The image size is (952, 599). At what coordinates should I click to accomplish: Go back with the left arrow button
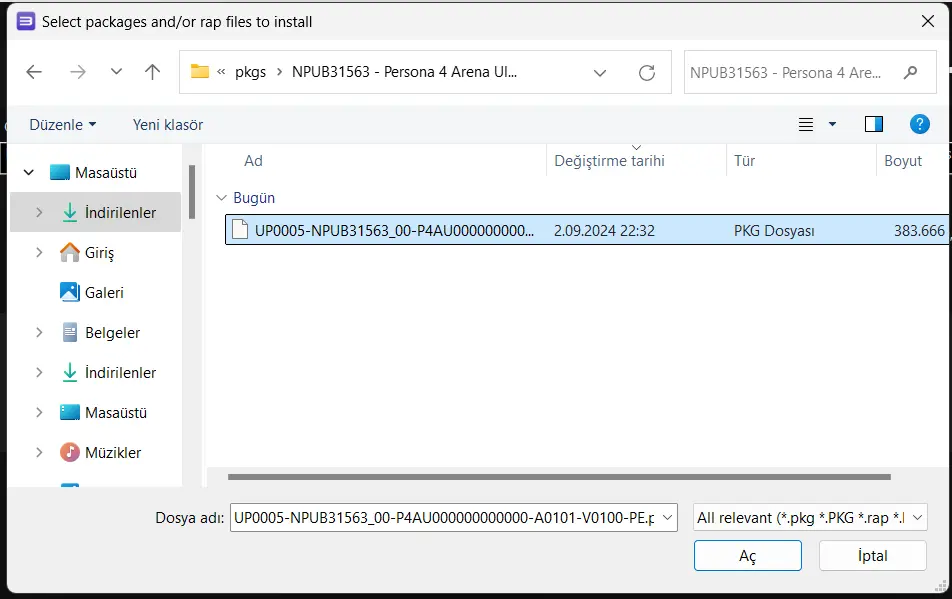click(x=34, y=72)
